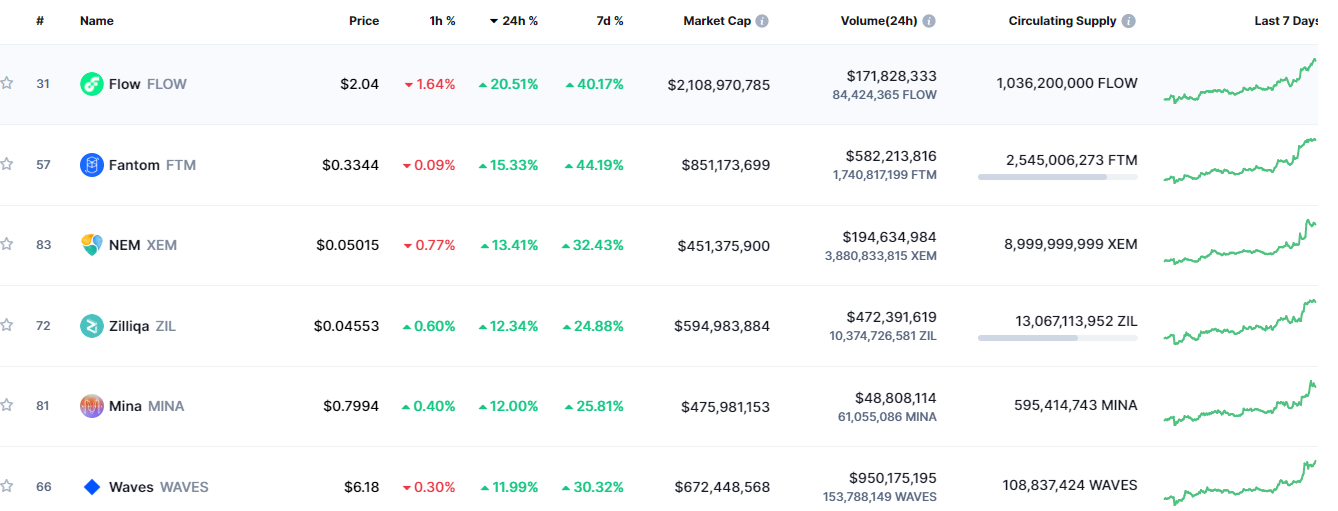The image size is (1338, 511).
Task: Click Mina volume $48,808,114
Action: click(895, 397)
